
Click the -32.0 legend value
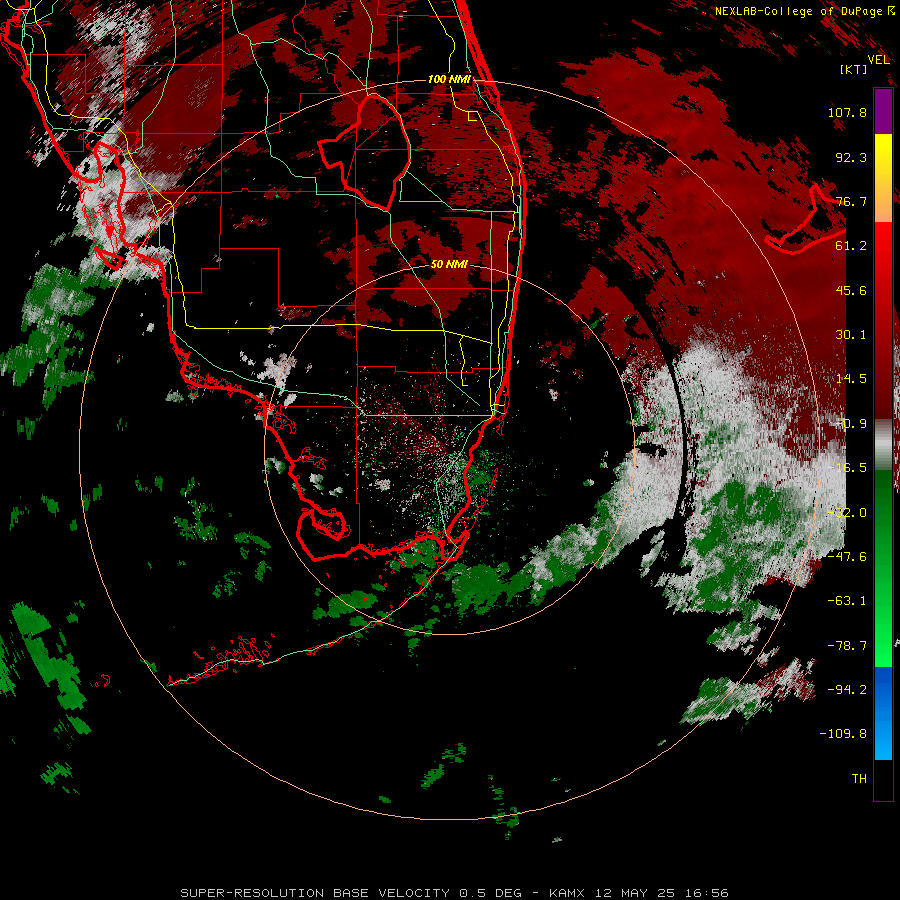pos(847,513)
